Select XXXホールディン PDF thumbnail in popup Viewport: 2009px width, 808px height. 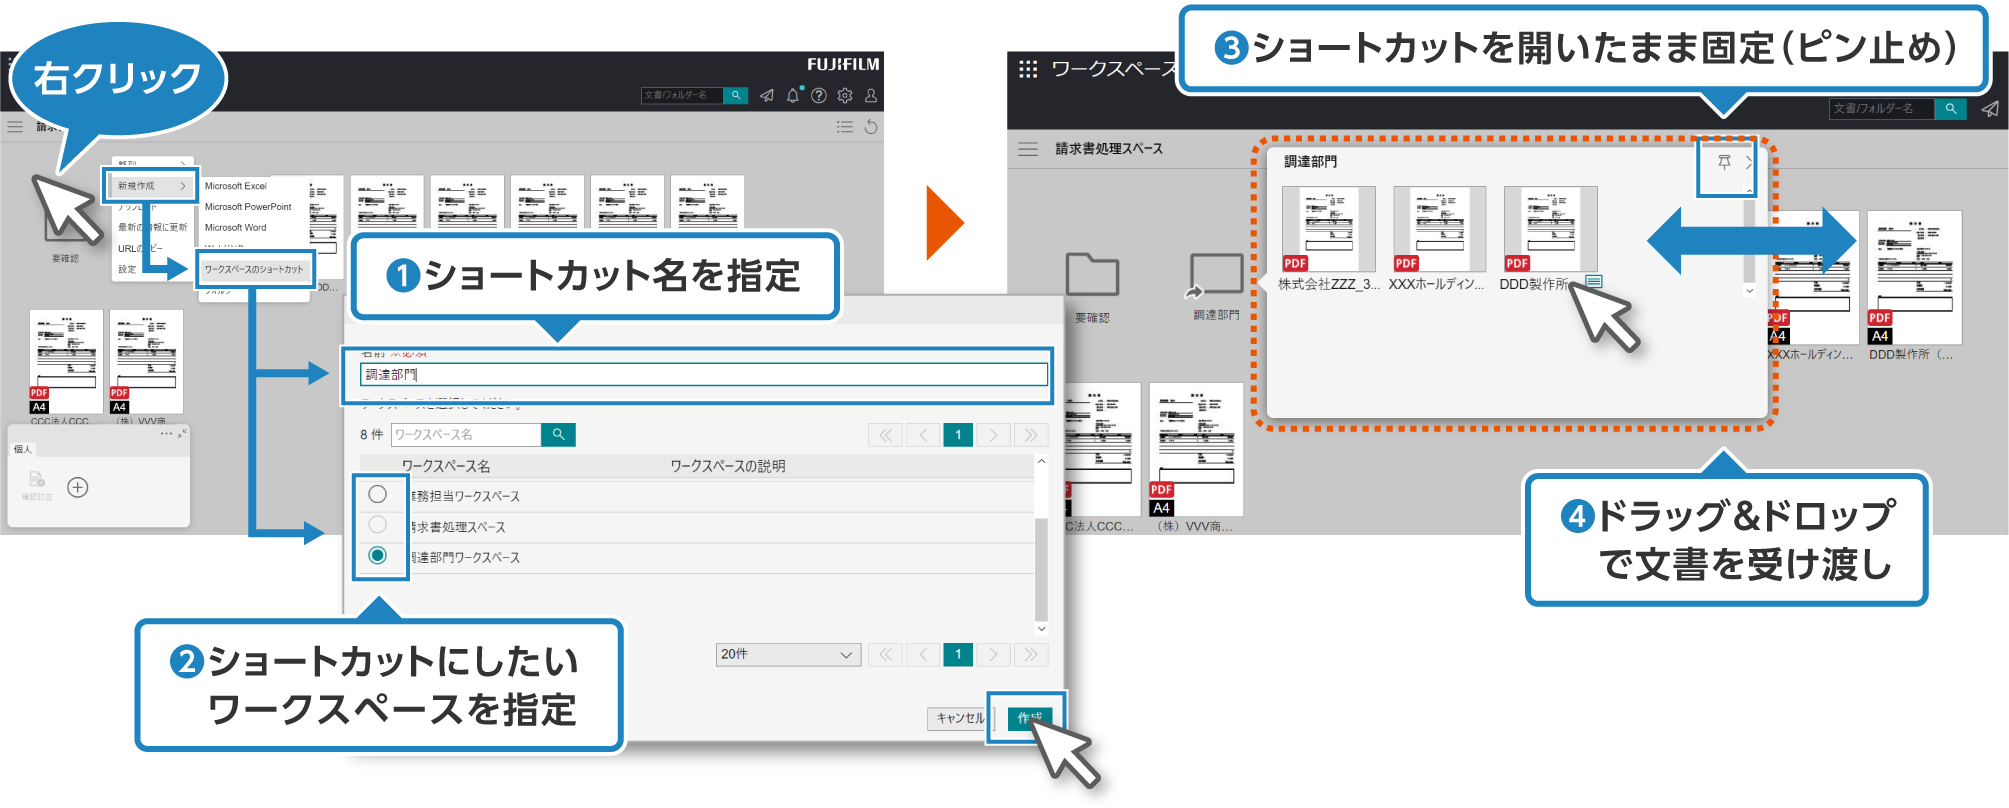pos(1440,229)
